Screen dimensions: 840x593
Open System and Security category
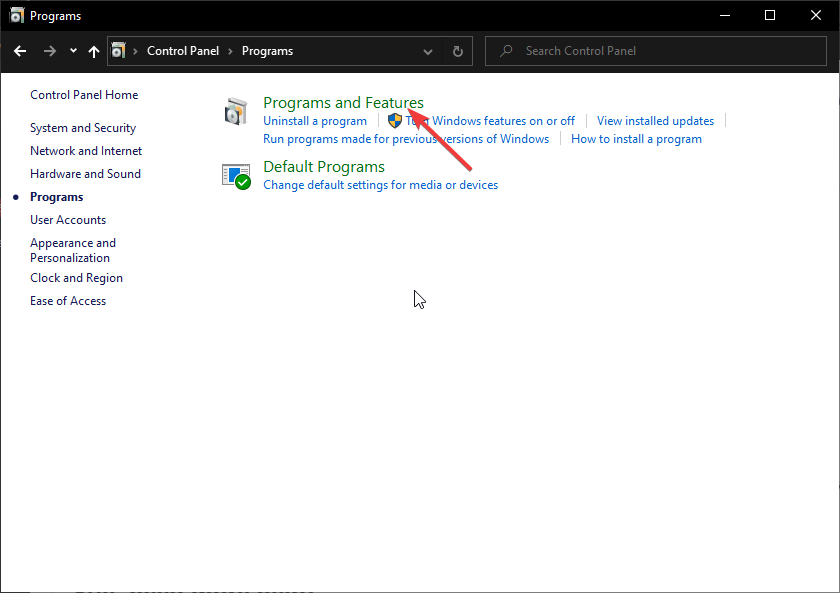[x=83, y=128]
